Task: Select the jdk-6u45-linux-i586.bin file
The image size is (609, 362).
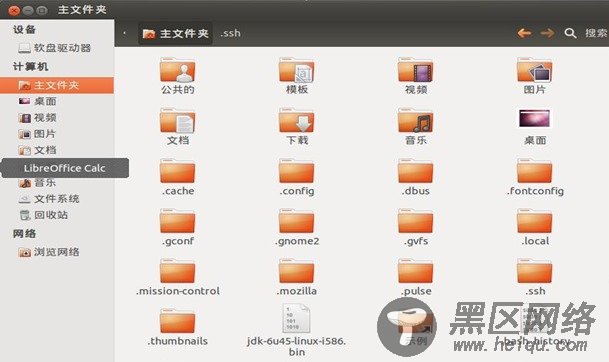Action: click(297, 330)
